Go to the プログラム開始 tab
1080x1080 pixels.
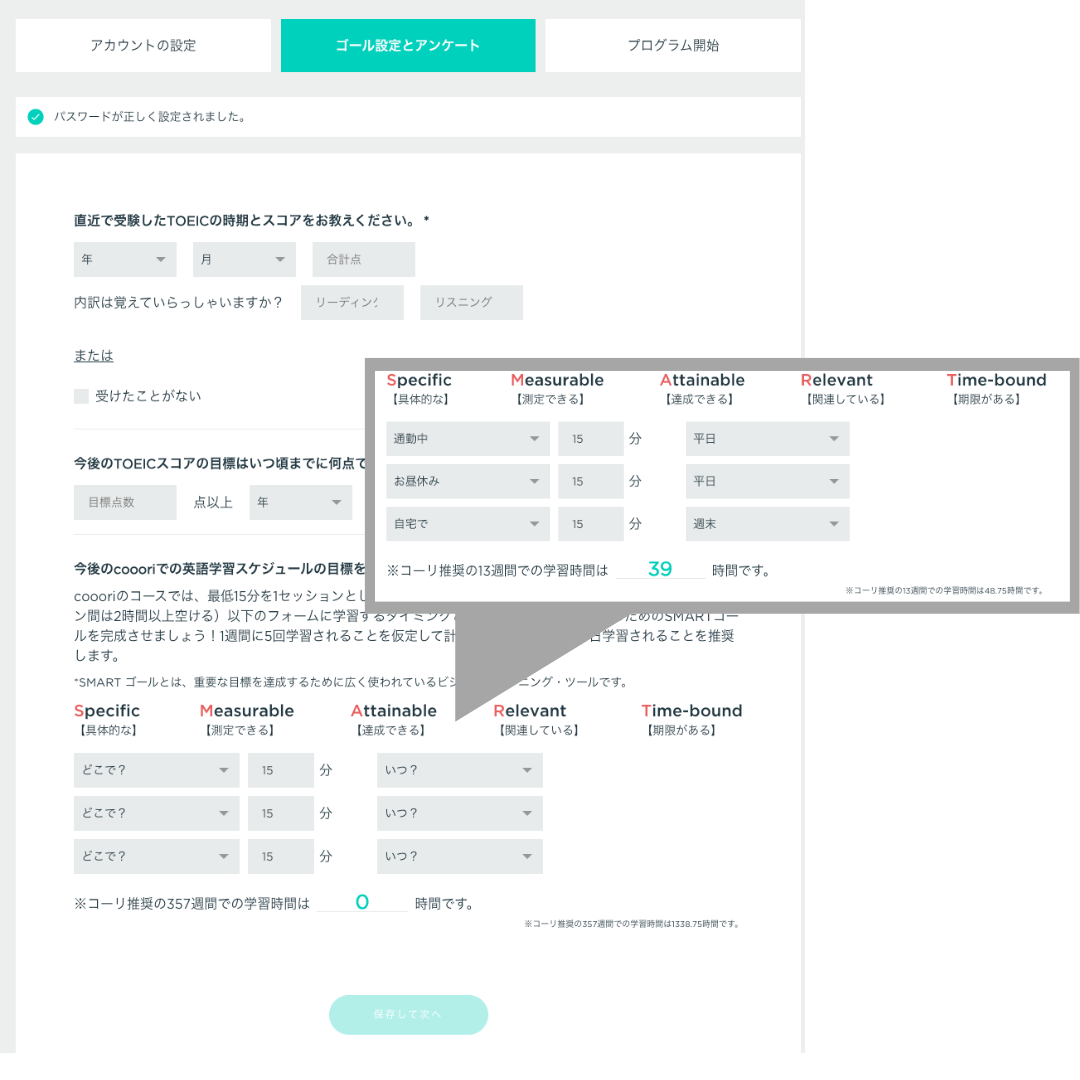point(673,46)
